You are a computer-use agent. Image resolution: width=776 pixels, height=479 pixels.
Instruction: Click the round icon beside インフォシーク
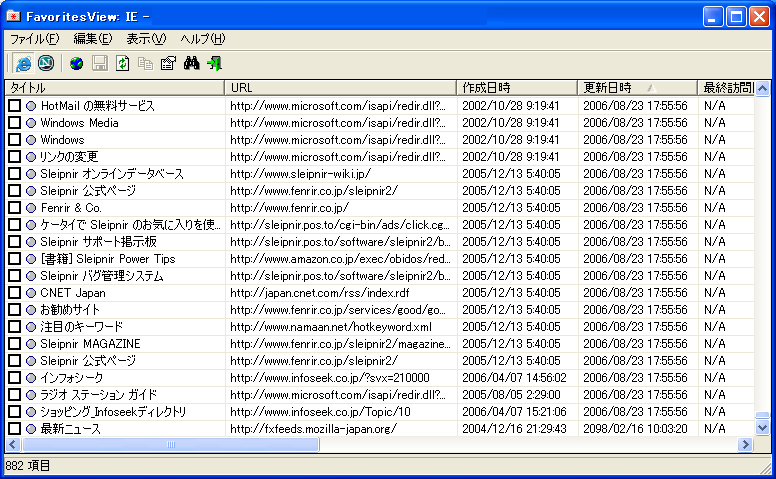(x=31, y=378)
